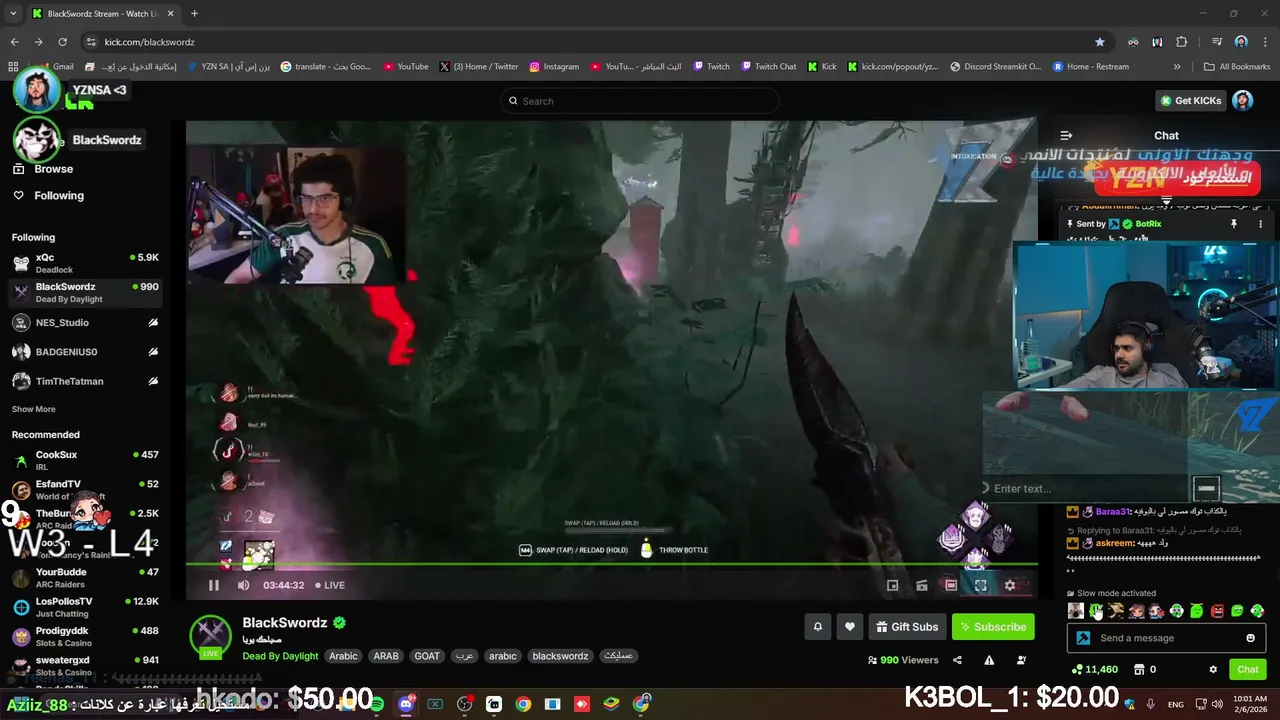Expand Show More followed channels
1280x720 pixels.
point(33,409)
